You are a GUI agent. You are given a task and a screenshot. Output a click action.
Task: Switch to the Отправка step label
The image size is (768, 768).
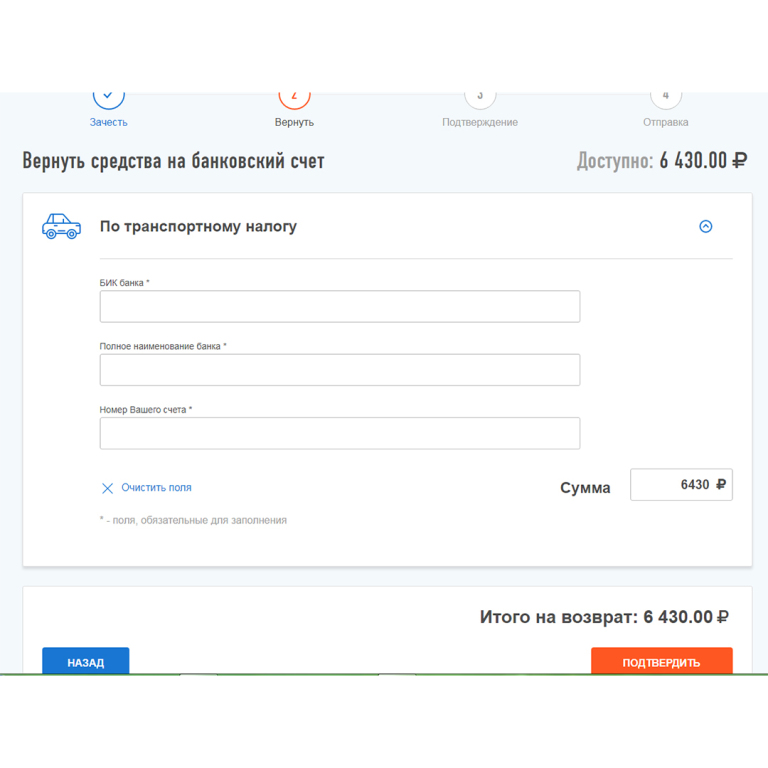point(665,122)
